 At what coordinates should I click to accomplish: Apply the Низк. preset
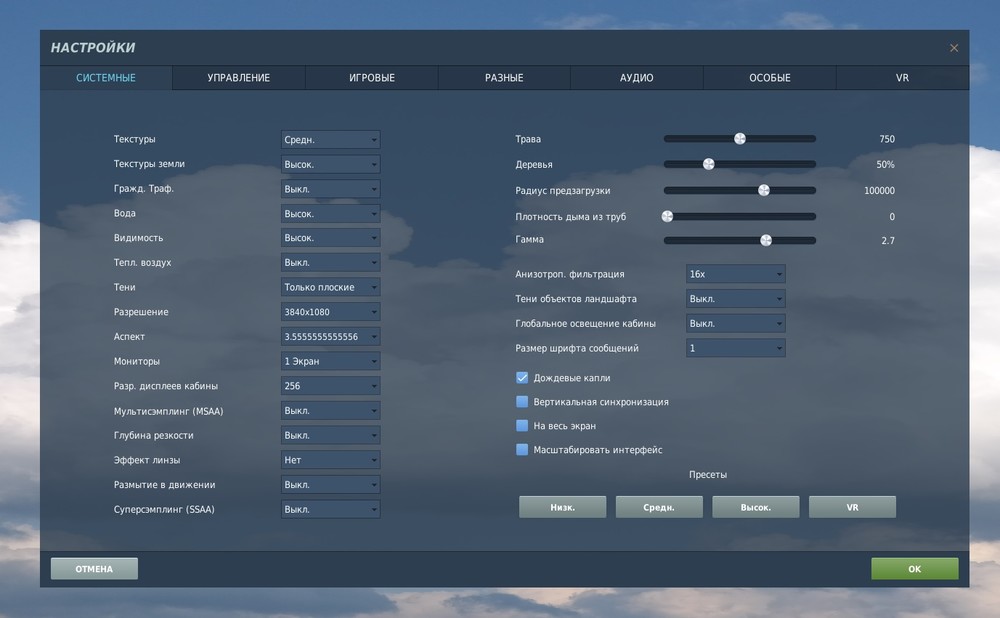click(562, 507)
